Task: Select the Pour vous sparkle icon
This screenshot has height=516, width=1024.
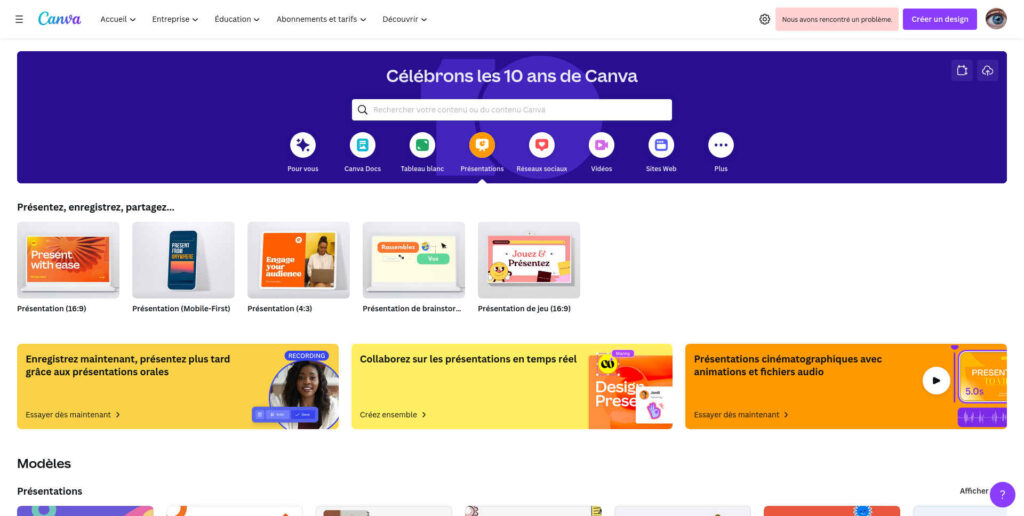Action: tap(302, 145)
